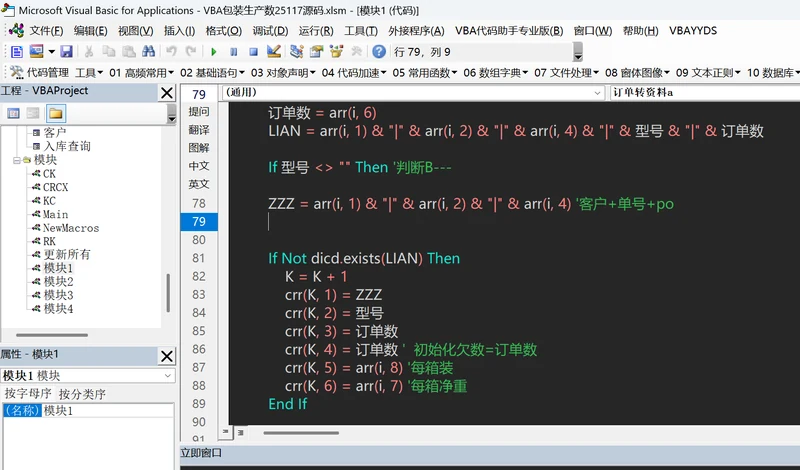Open the 订单转资料a procedure combo box

click(x=705, y=92)
